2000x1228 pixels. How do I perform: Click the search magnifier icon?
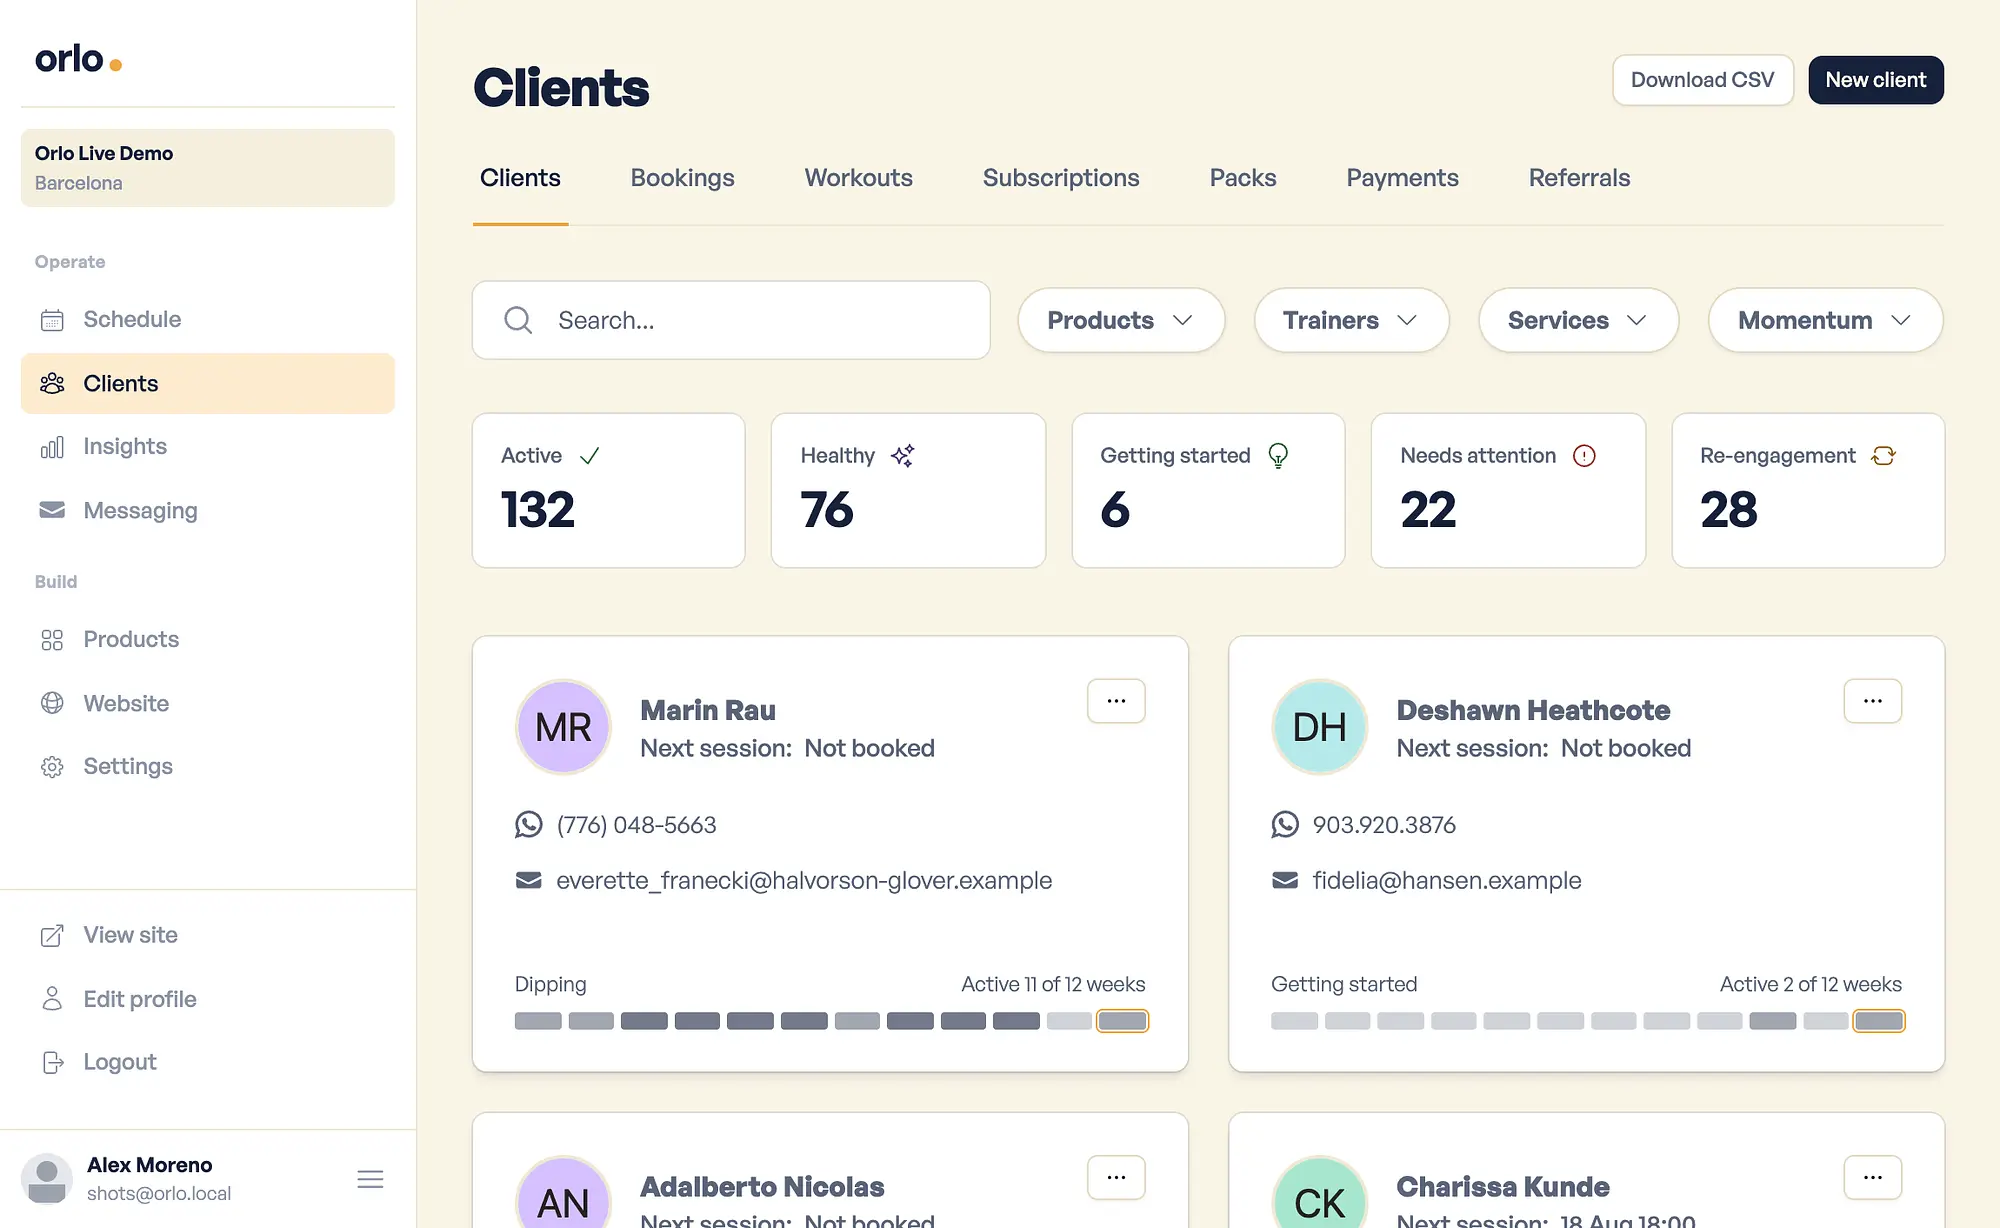coord(518,320)
